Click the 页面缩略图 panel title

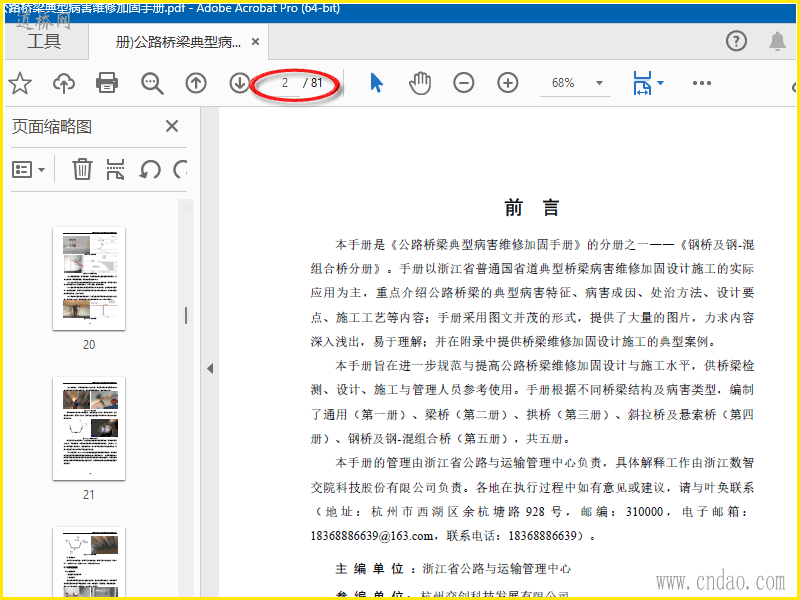[52, 127]
